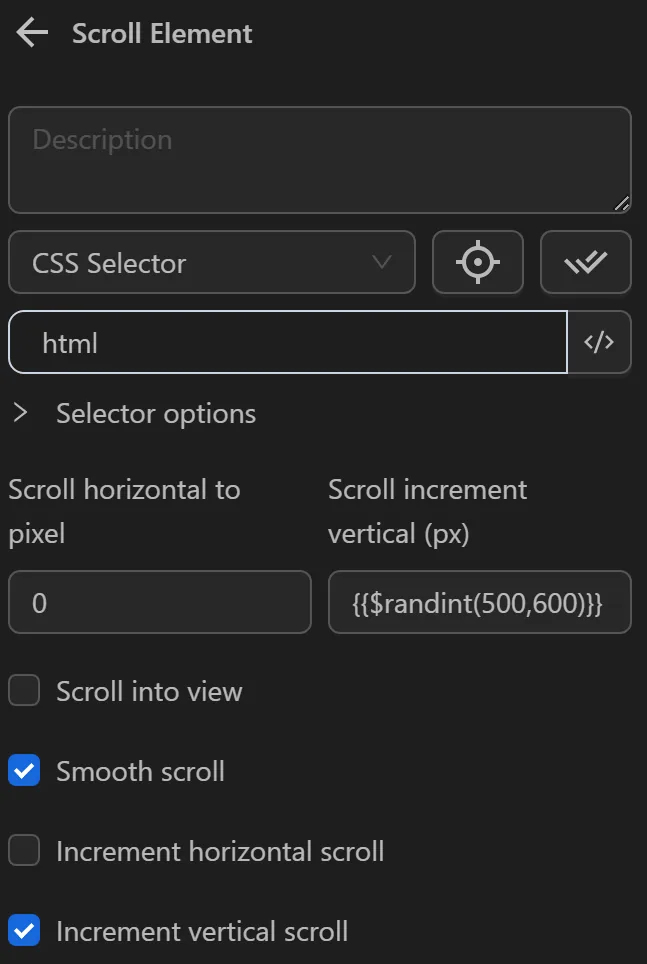Disable Increment vertical scroll checkbox
Image resolution: width=647 pixels, height=964 pixels.
[24, 931]
